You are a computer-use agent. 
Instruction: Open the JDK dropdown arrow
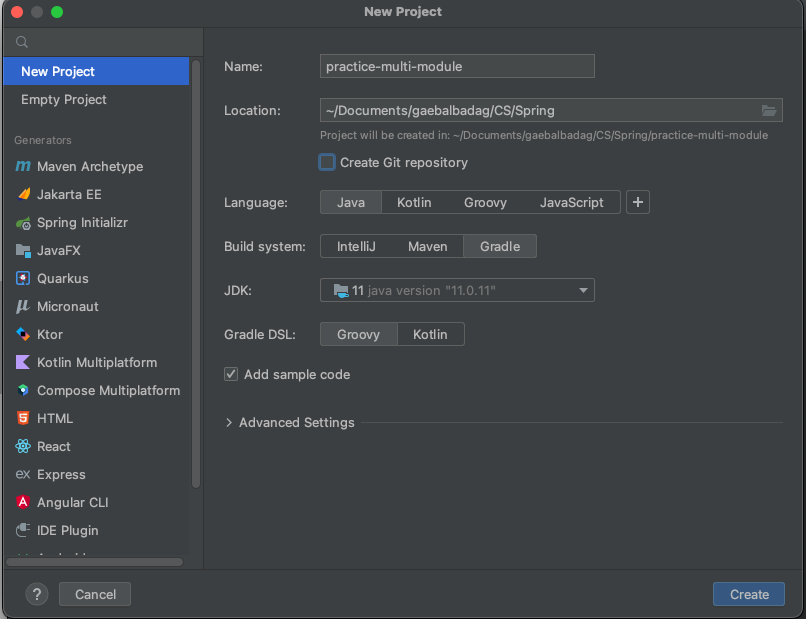pos(583,290)
